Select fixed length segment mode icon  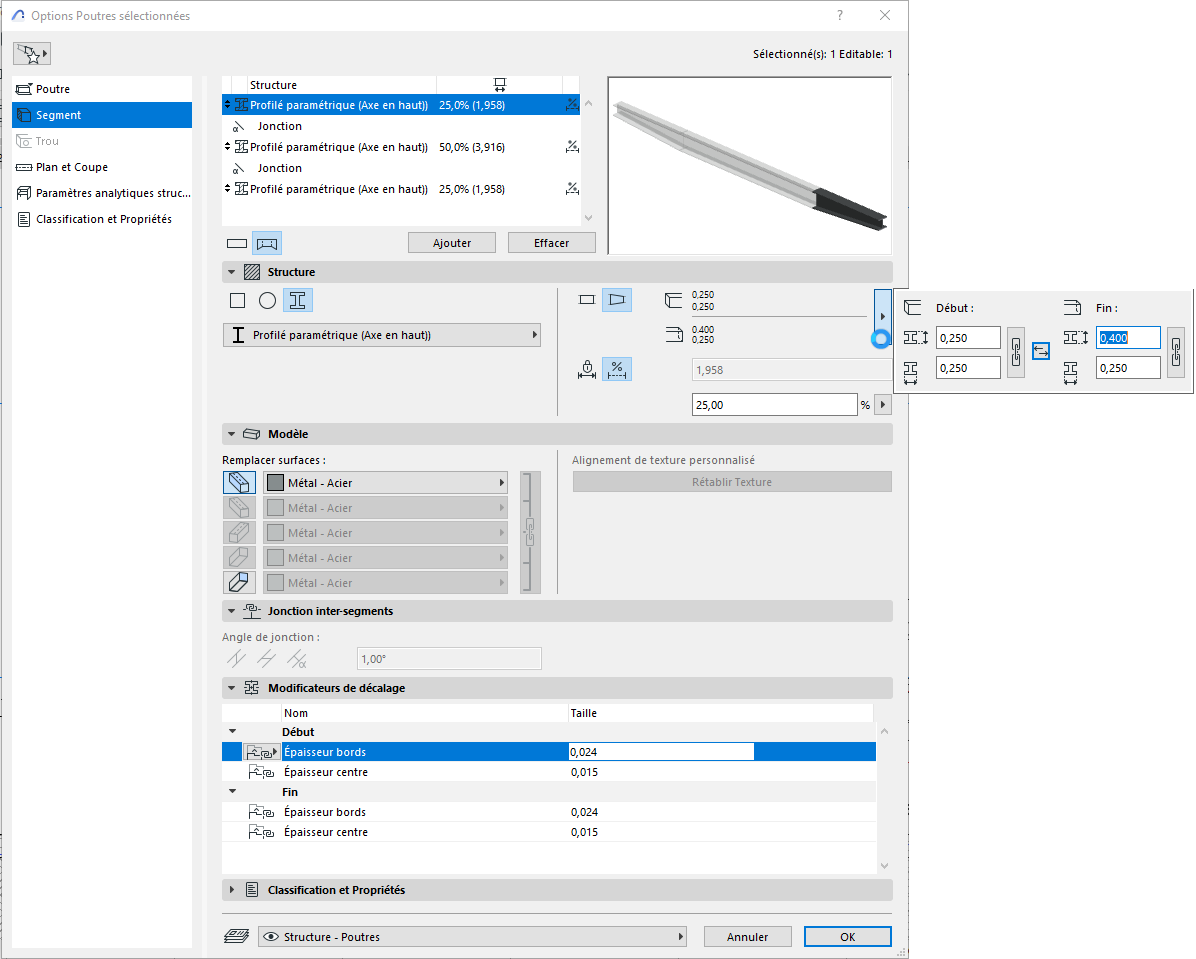coord(587,369)
